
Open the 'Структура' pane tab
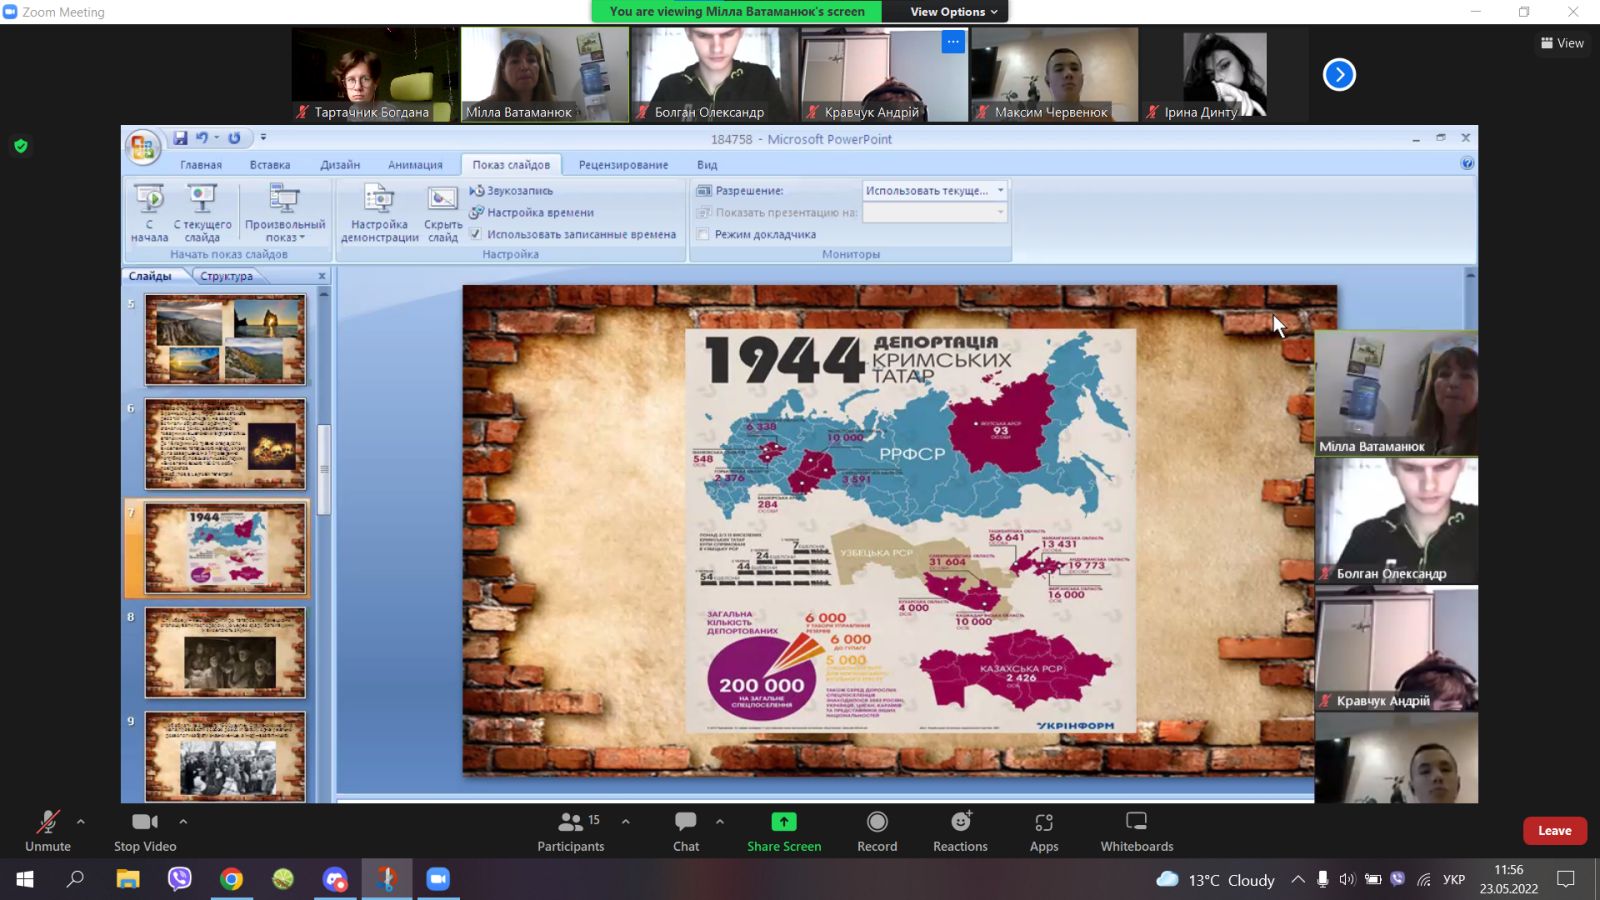pyautogui.click(x=226, y=276)
